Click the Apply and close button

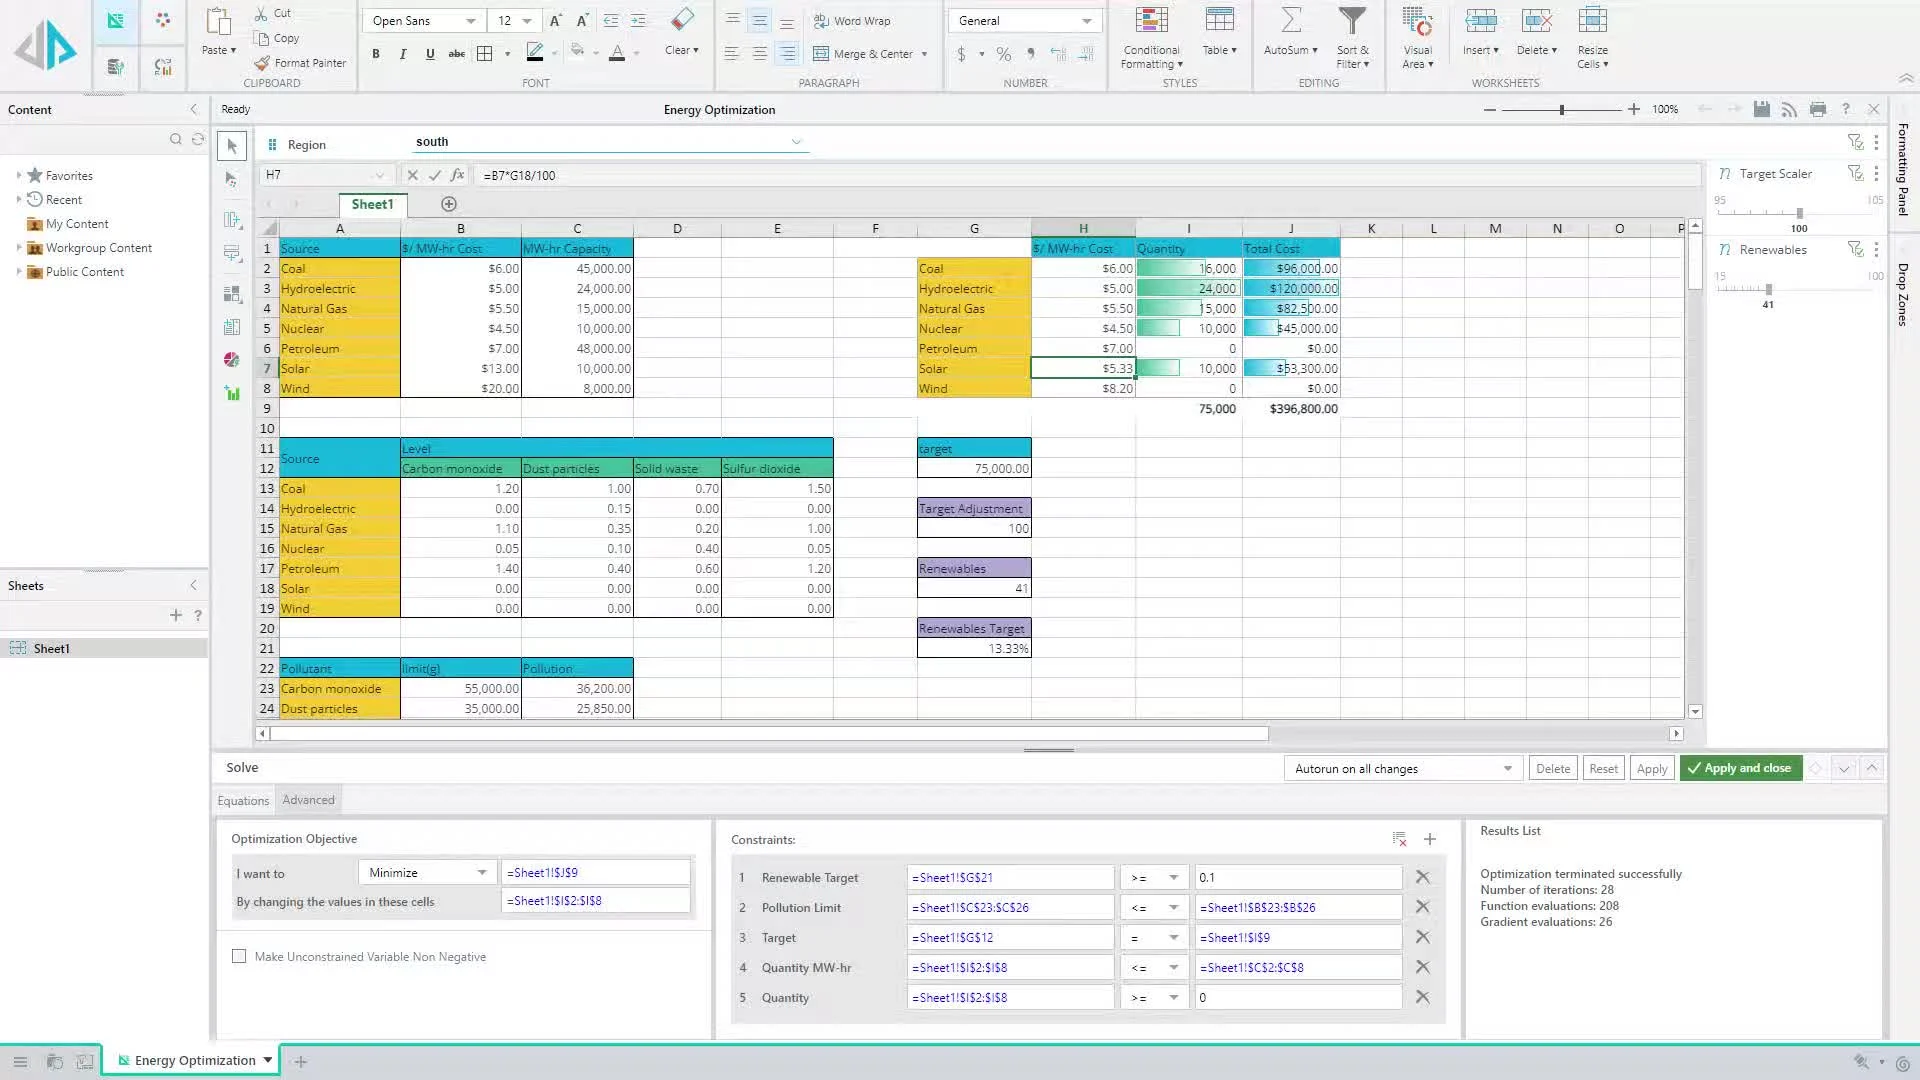pos(1740,768)
